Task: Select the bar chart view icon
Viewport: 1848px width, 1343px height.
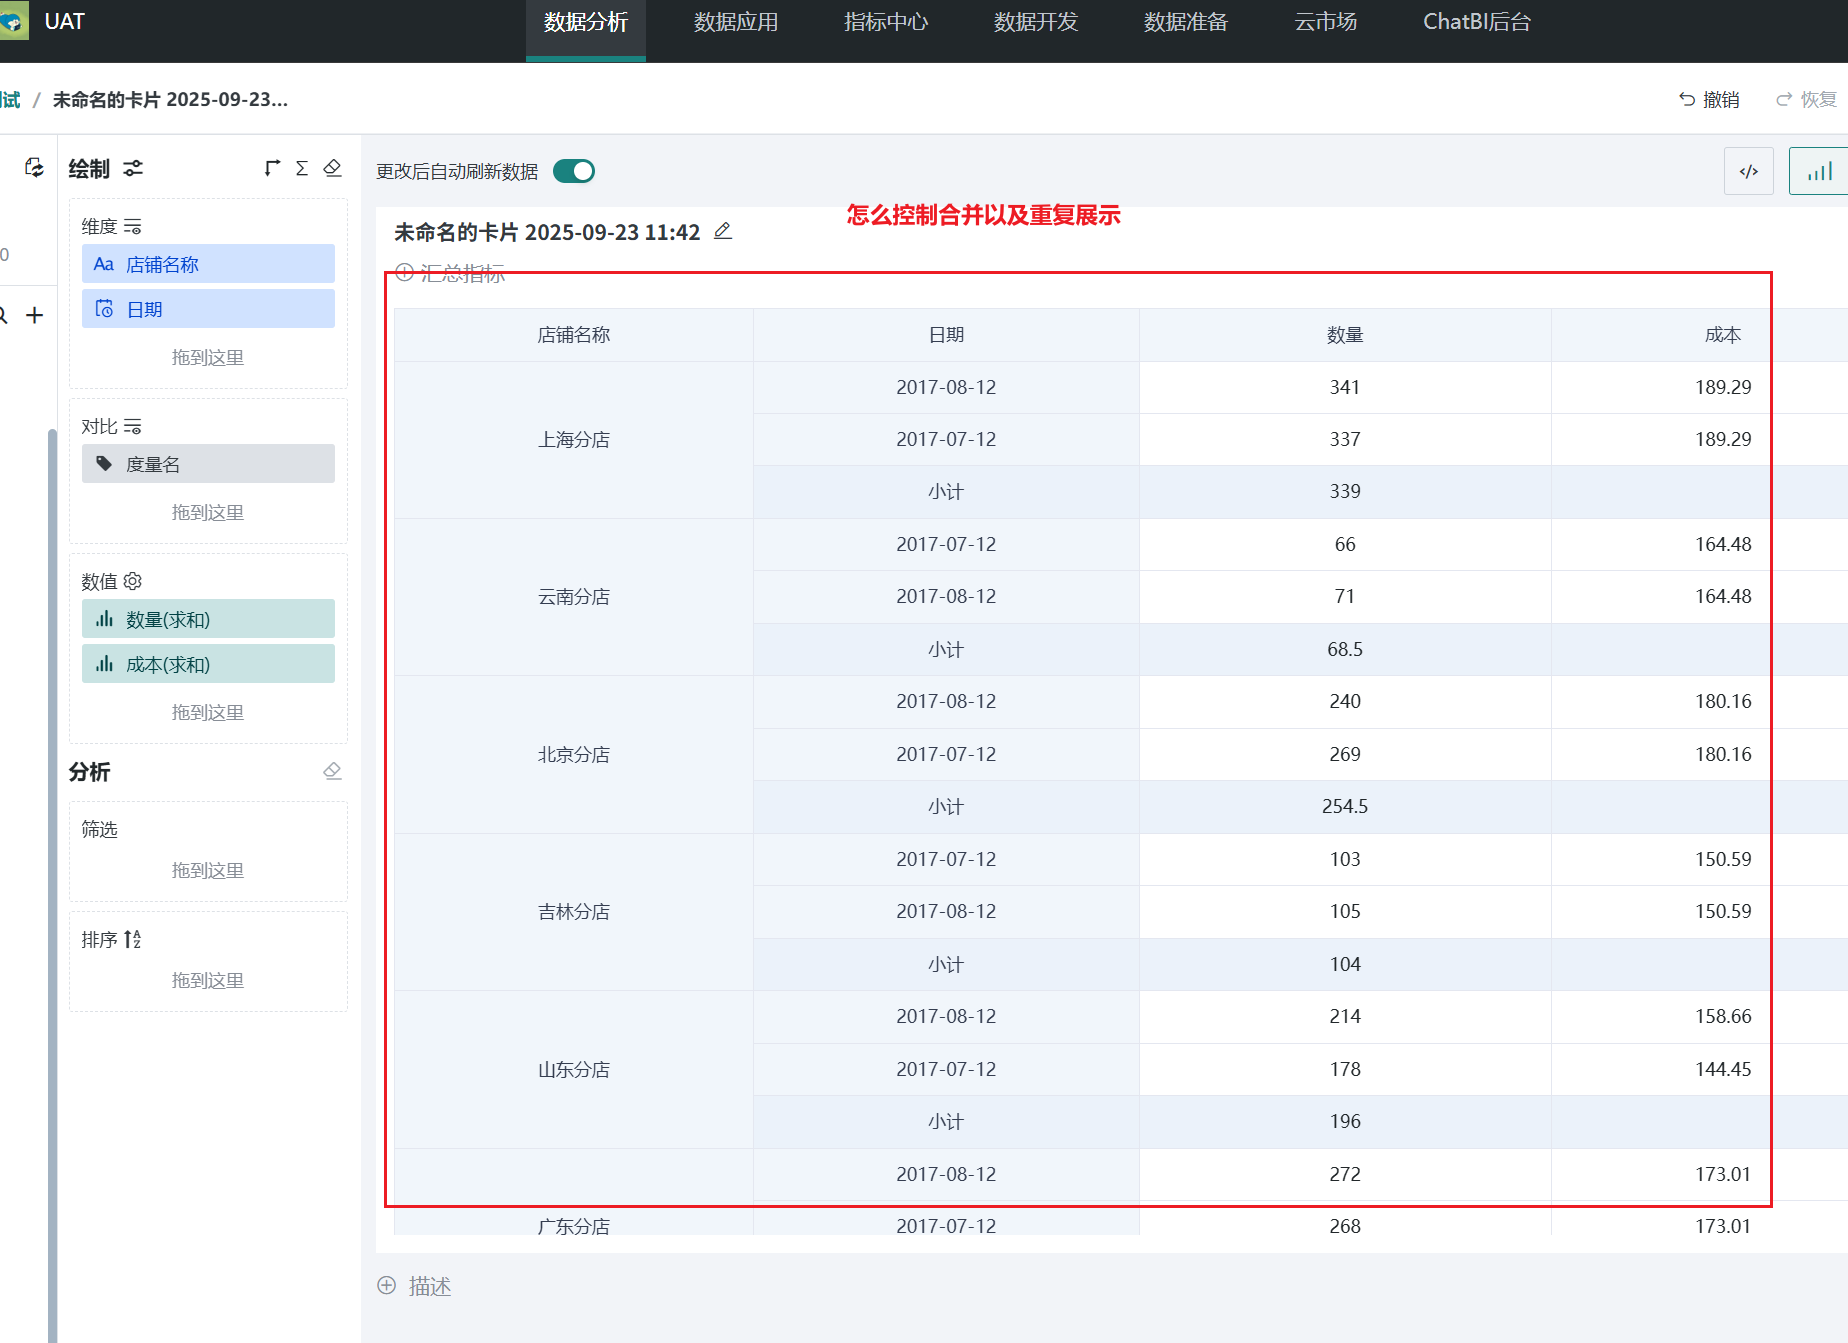Action: pyautogui.click(x=1819, y=171)
